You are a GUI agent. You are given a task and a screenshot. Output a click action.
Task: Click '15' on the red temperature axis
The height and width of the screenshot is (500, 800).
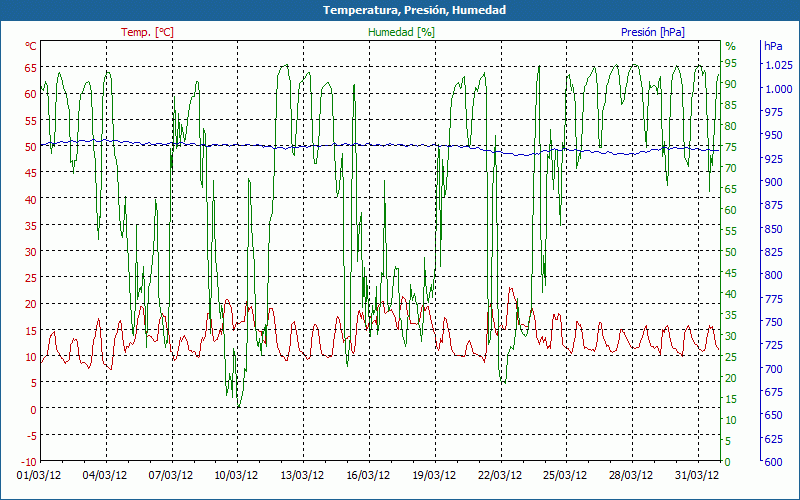(31, 331)
